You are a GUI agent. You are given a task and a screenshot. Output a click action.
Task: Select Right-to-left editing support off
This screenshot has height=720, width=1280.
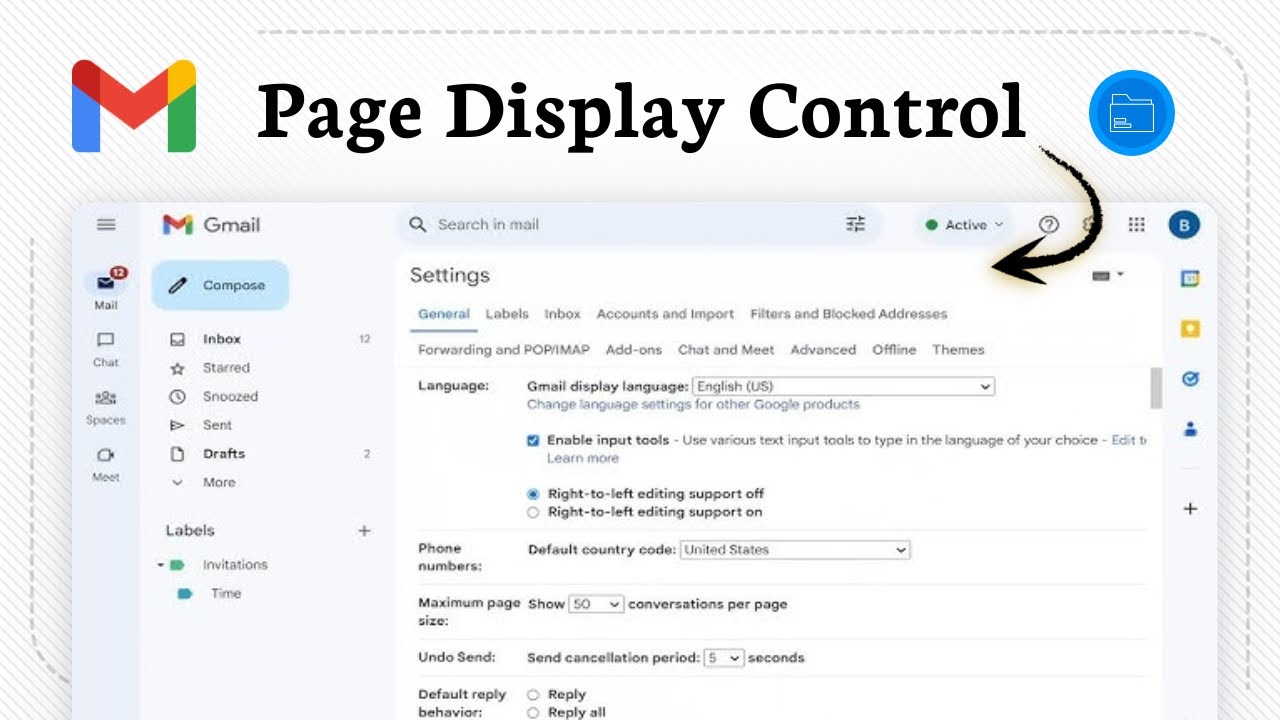click(533, 494)
